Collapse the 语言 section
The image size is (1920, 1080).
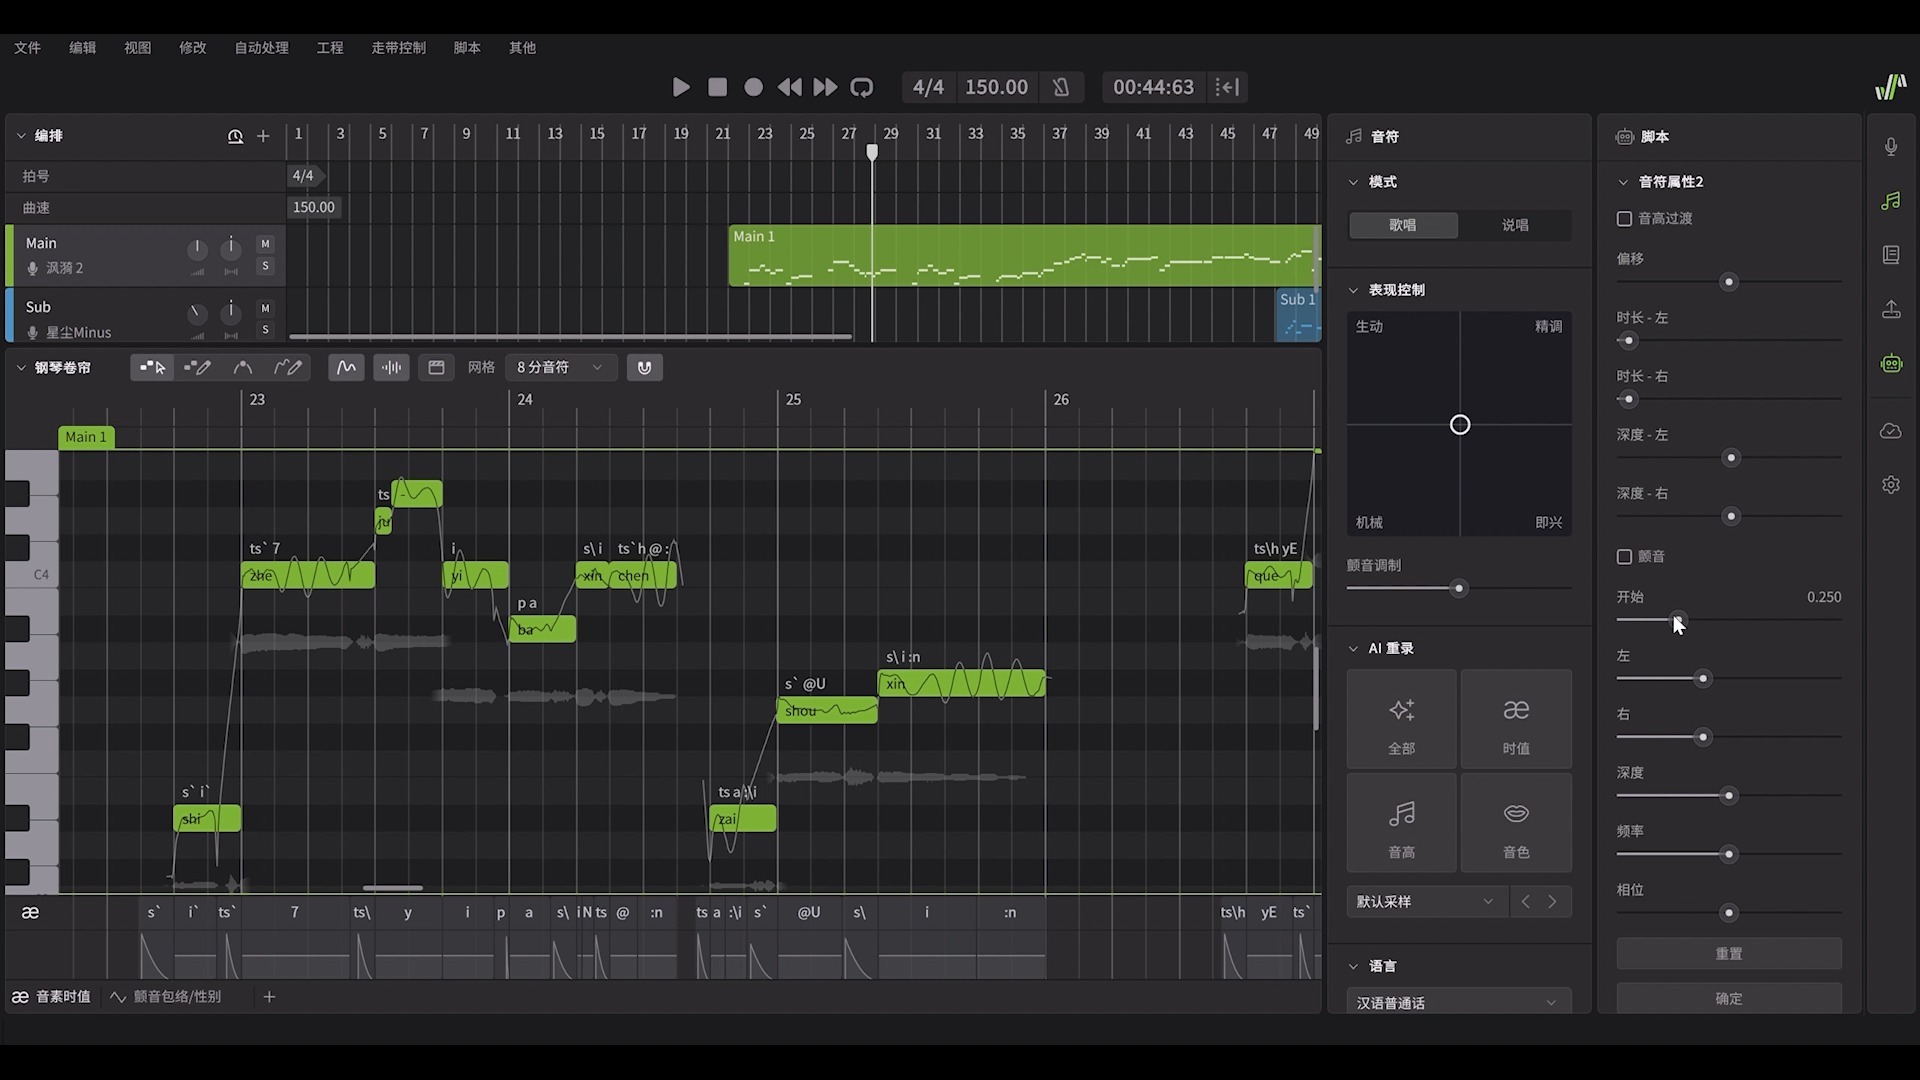pyautogui.click(x=1354, y=967)
